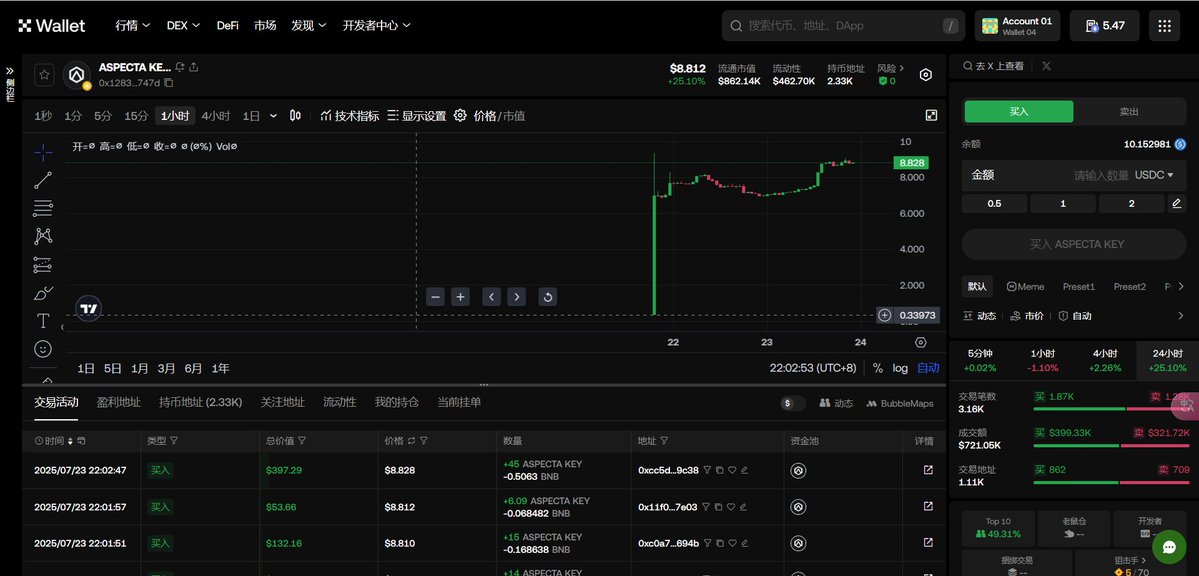Open 技术指标 indicators

349,116
